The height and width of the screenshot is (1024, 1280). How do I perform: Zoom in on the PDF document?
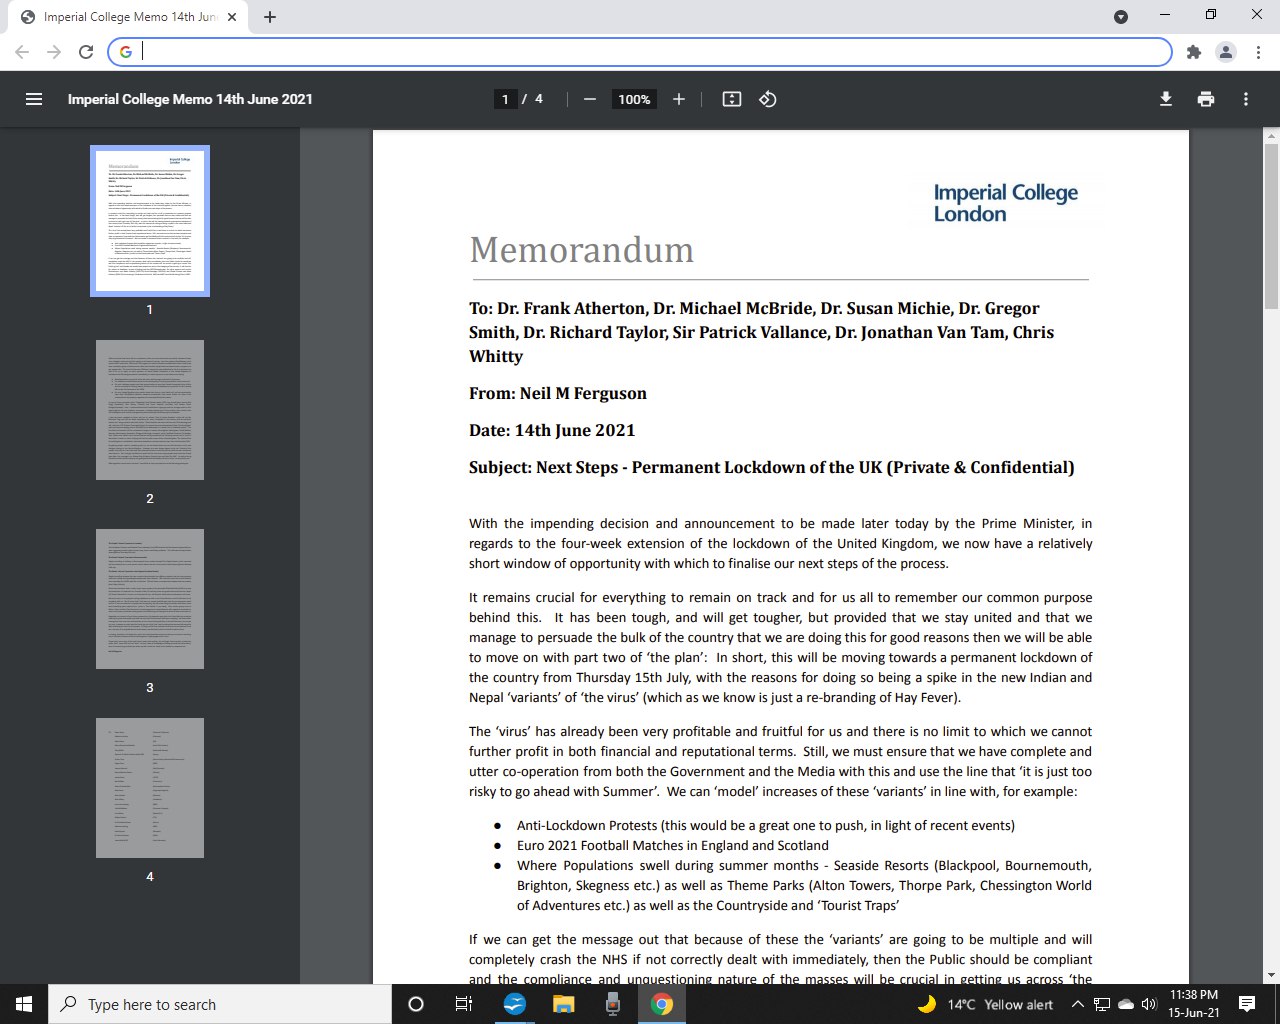tap(679, 99)
